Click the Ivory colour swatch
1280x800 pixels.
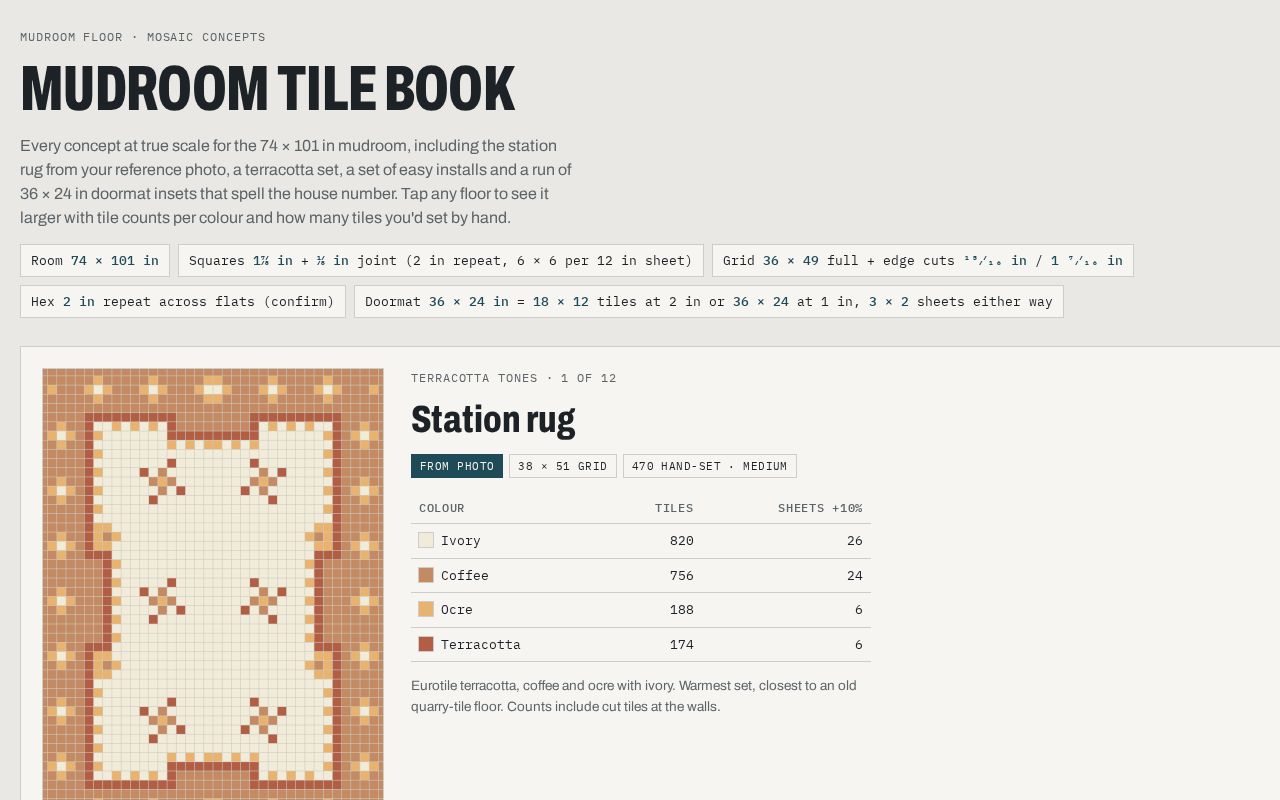click(426, 540)
